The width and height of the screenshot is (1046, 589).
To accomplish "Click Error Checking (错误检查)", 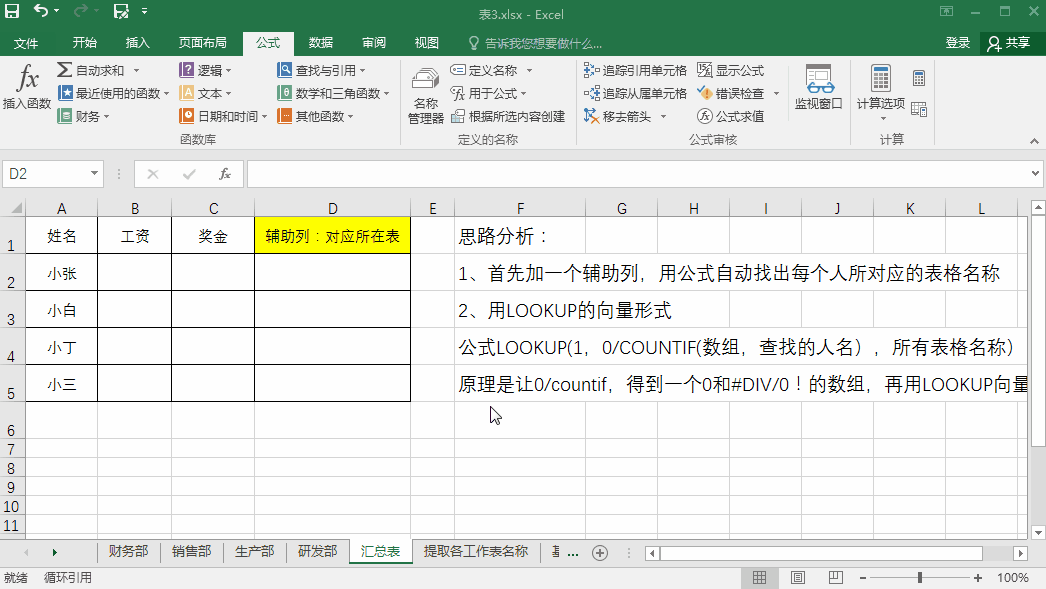I will (730, 93).
